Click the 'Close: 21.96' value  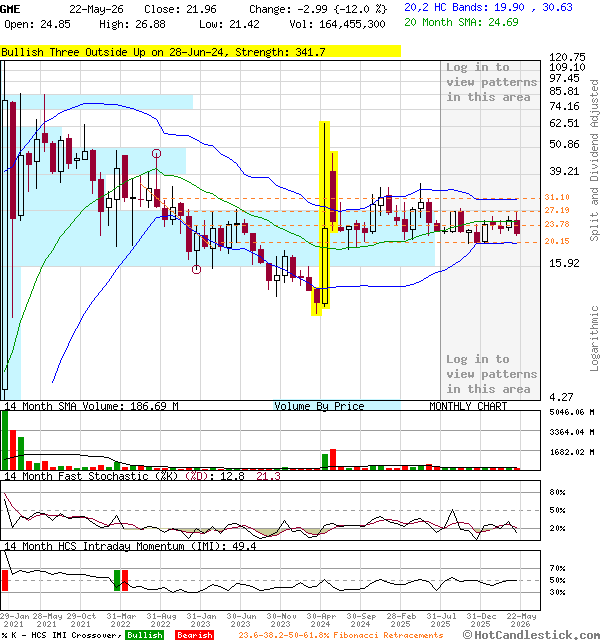tap(180, 9)
